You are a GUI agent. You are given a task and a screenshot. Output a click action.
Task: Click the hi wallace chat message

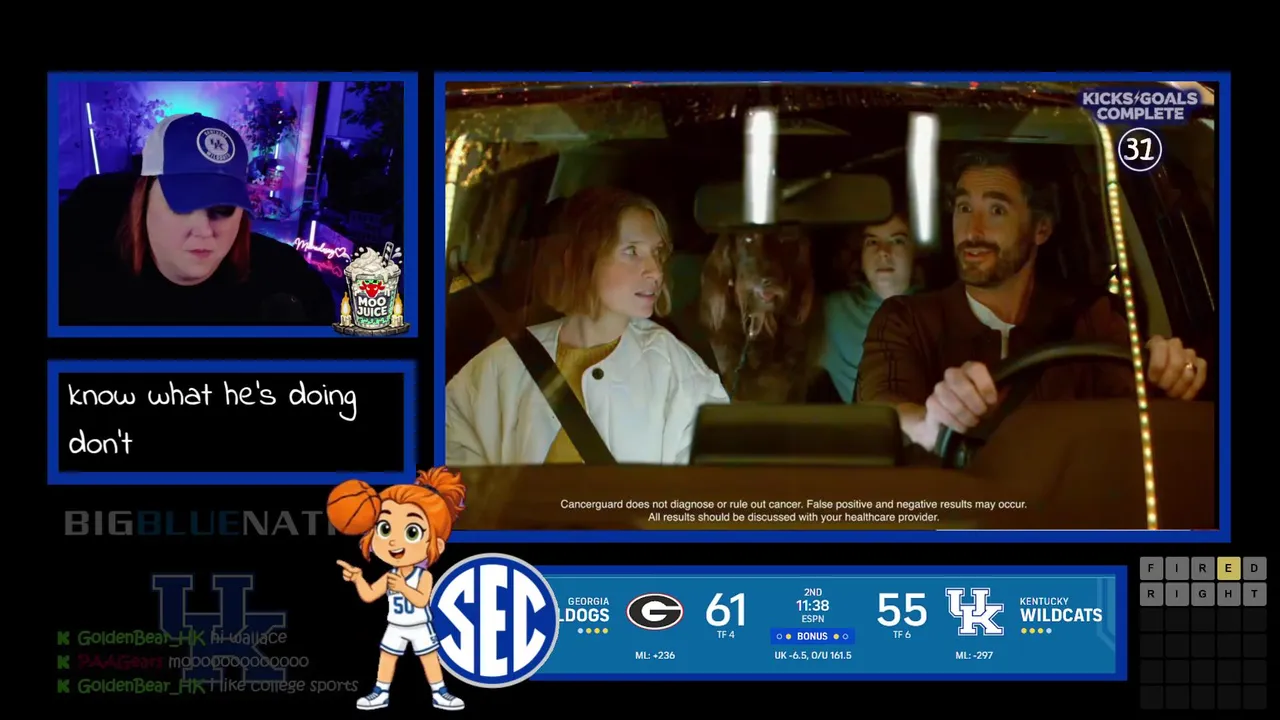click(x=249, y=637)
